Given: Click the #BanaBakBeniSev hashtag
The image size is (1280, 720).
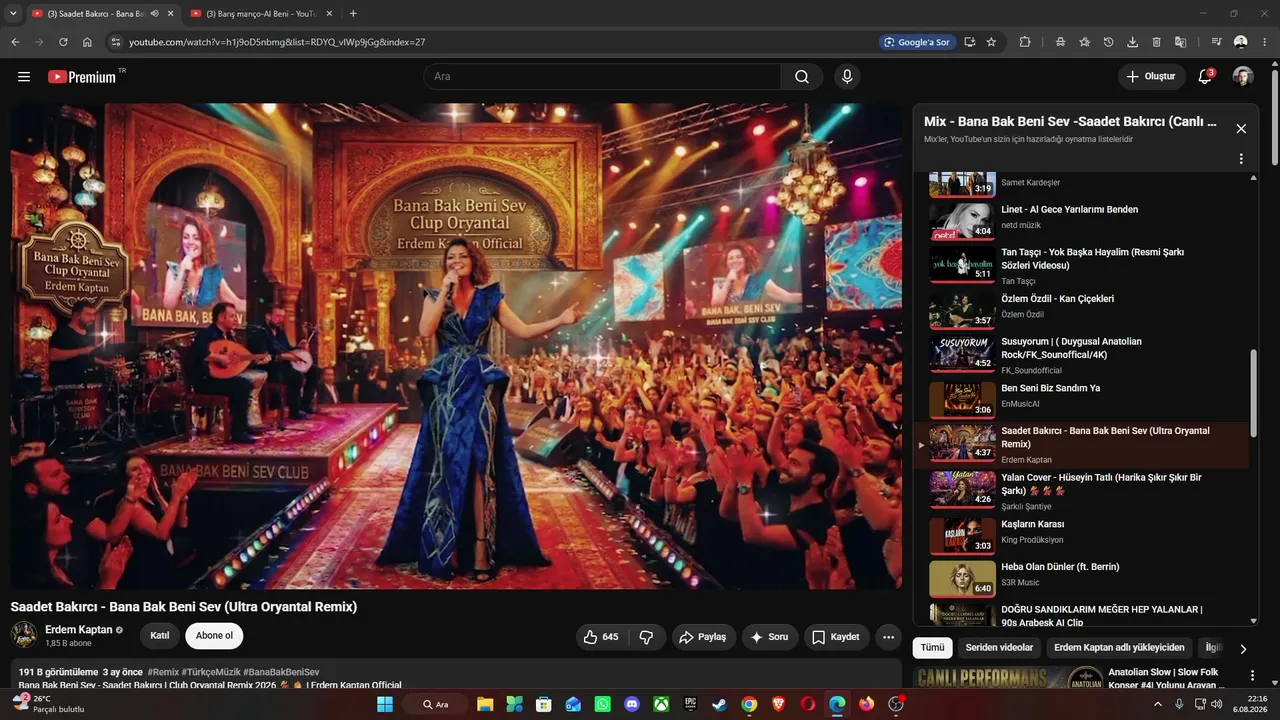Looking at the screenshot, I should [x=281, y=672].
